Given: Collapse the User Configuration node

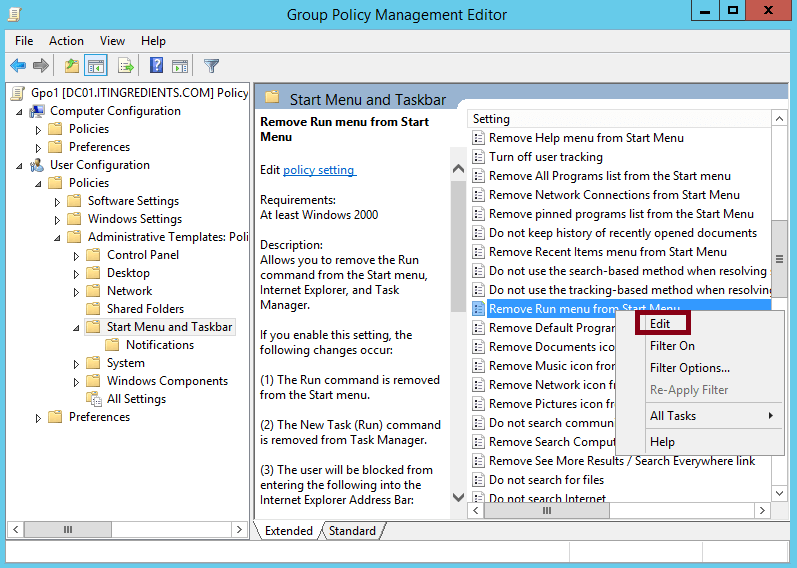Looking at the screenshot, I should pyautogui.click(x=19, y=166).
